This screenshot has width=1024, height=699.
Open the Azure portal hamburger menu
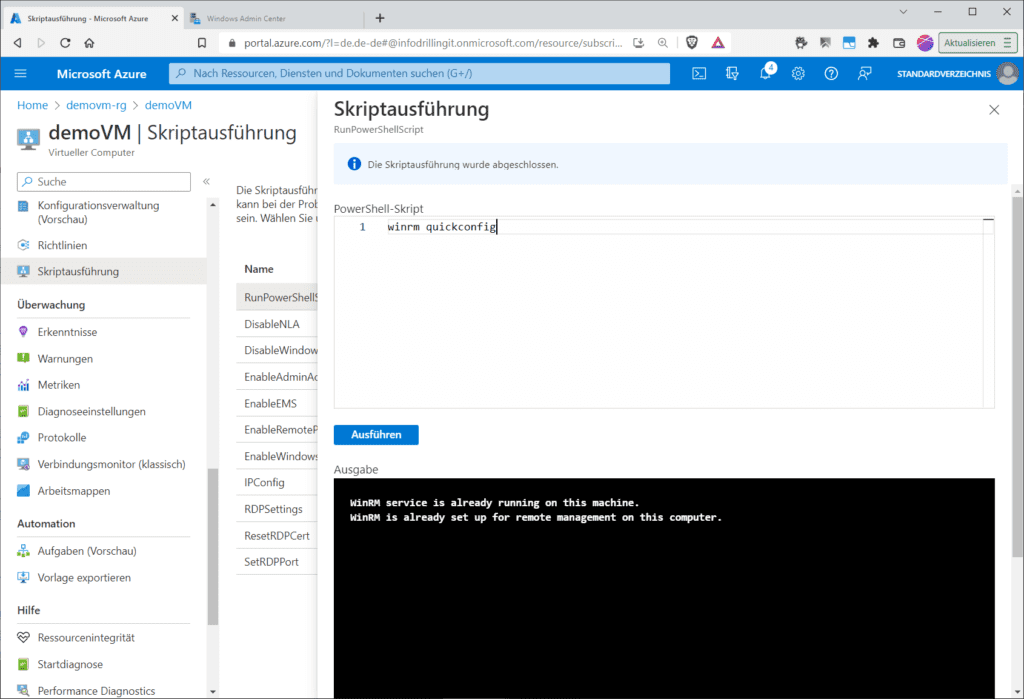pos(20,73)
